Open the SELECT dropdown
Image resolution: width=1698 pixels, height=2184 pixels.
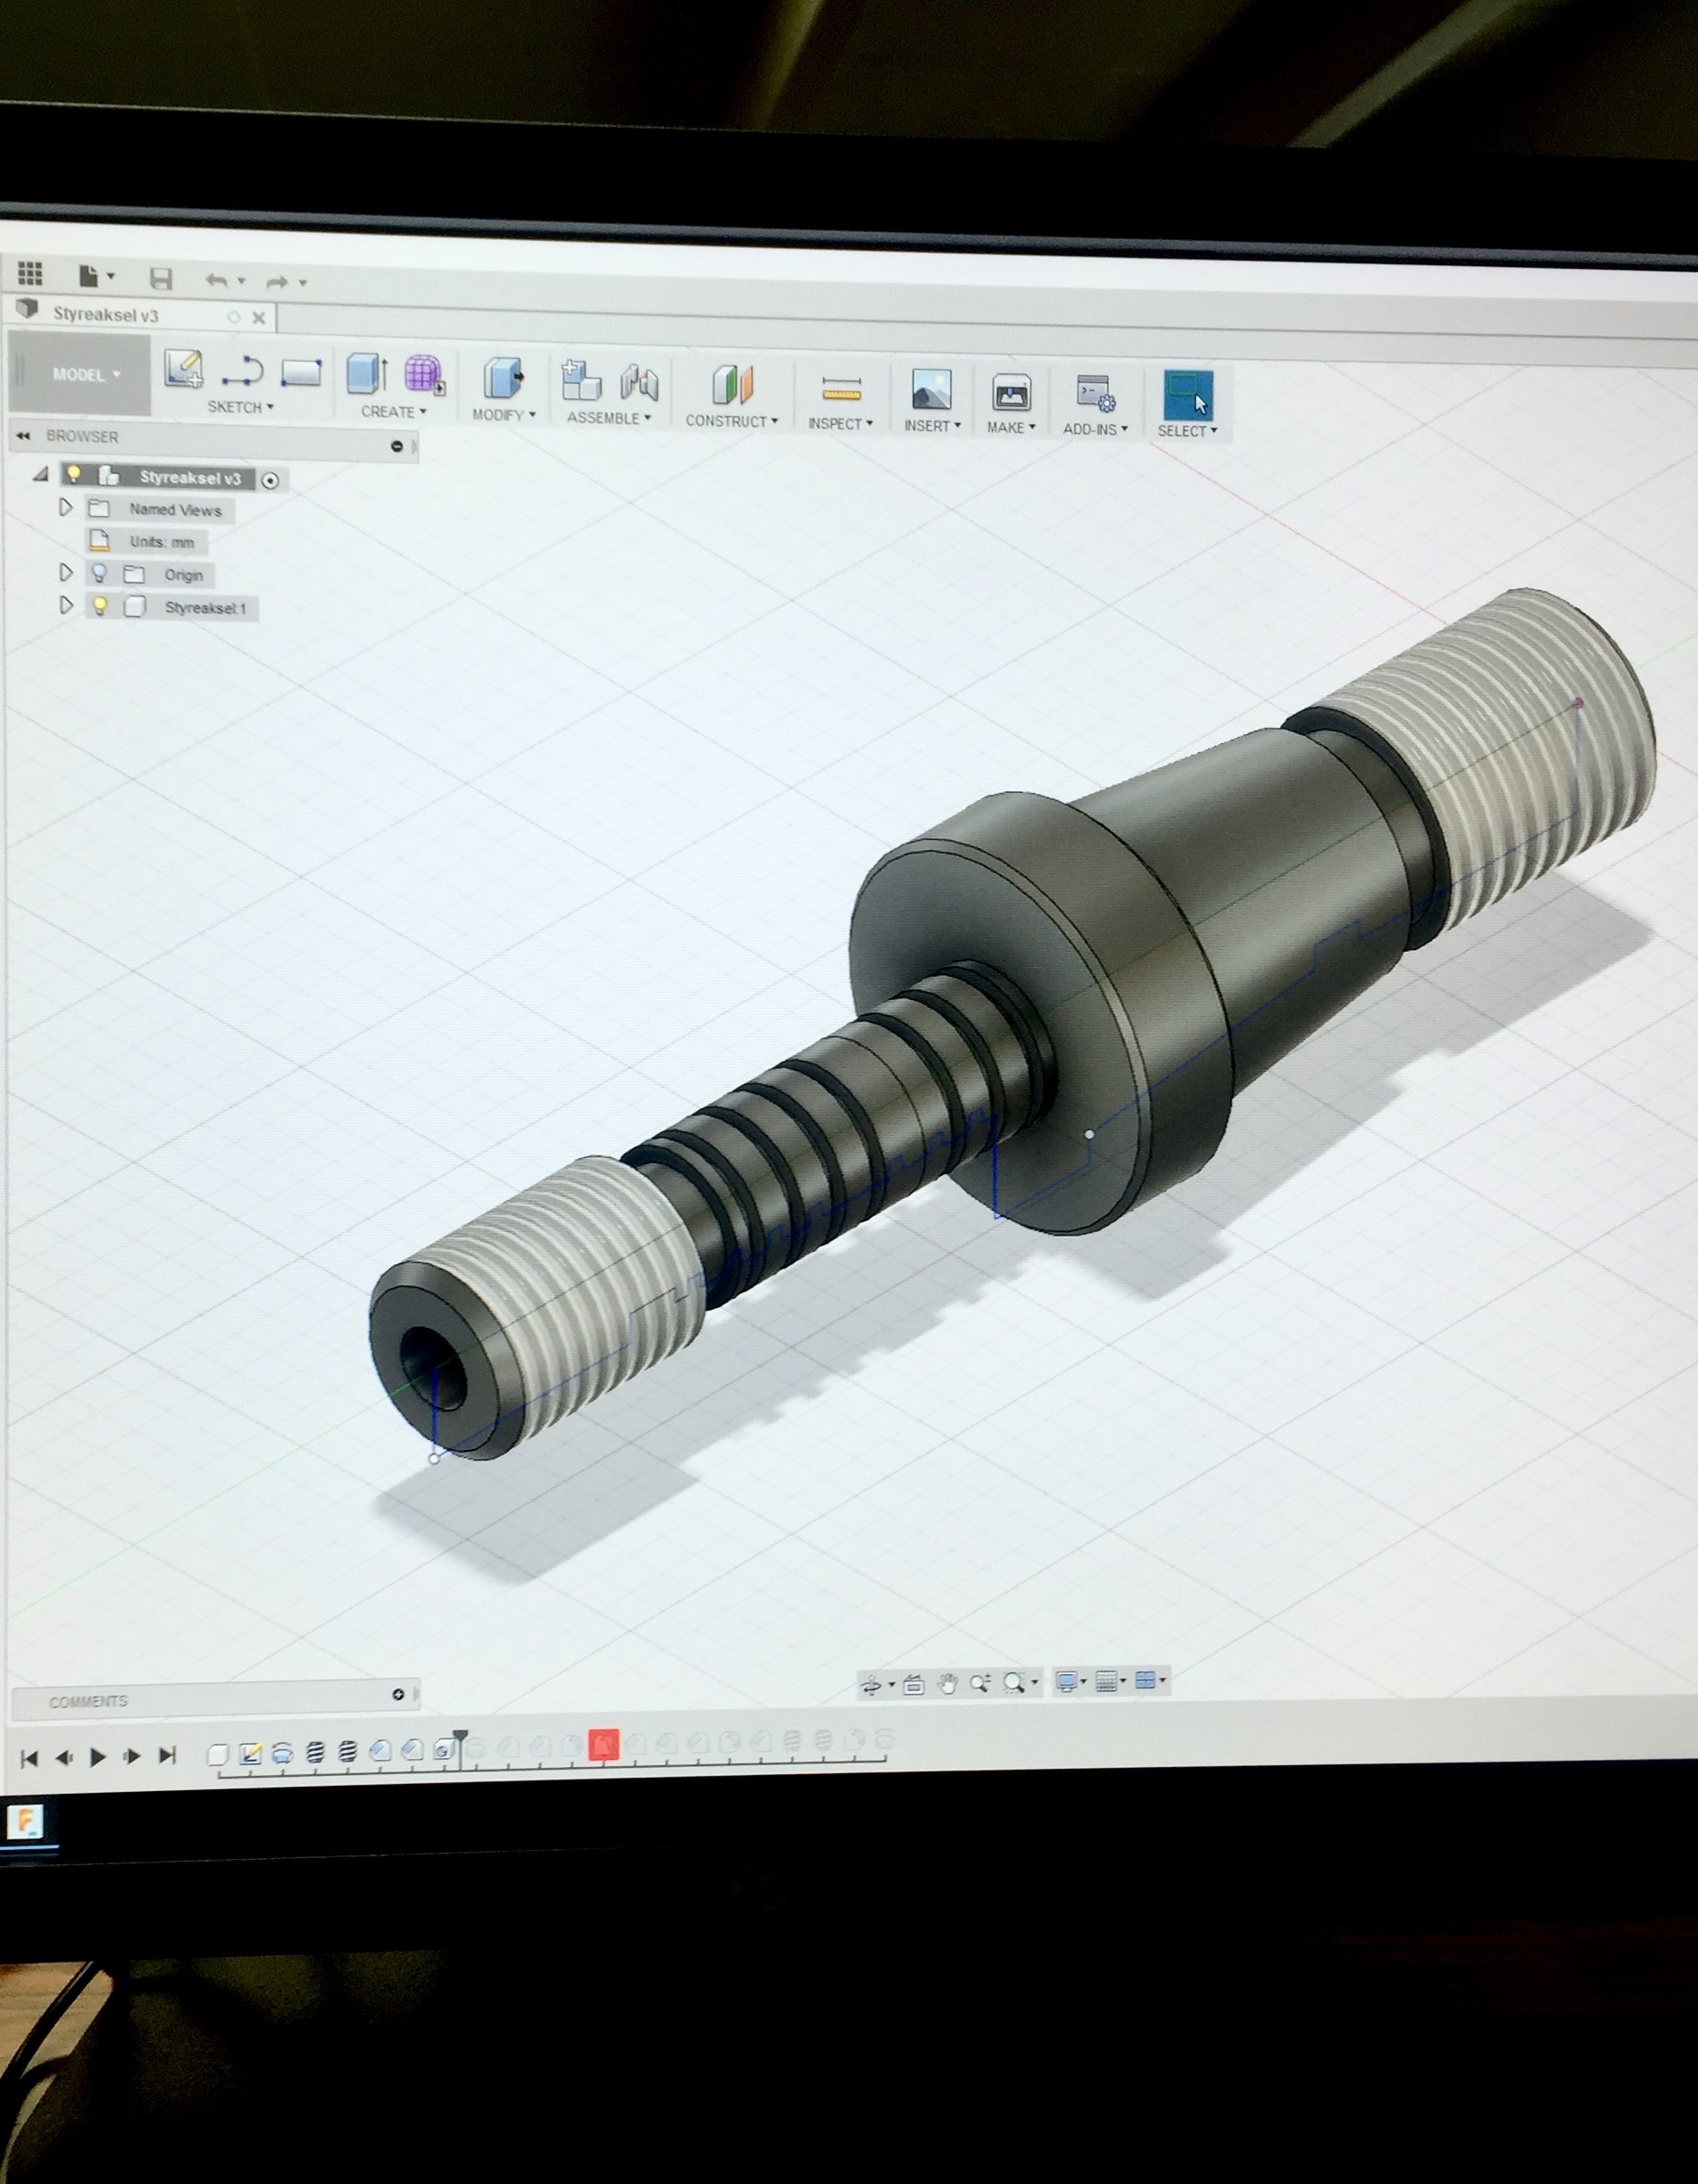pyautogui.click(x=1187, y=431)
